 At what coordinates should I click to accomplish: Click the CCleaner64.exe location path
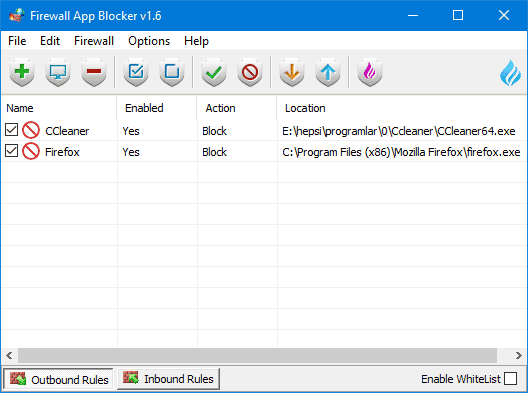pyautogui.click(x=399, y=131)
